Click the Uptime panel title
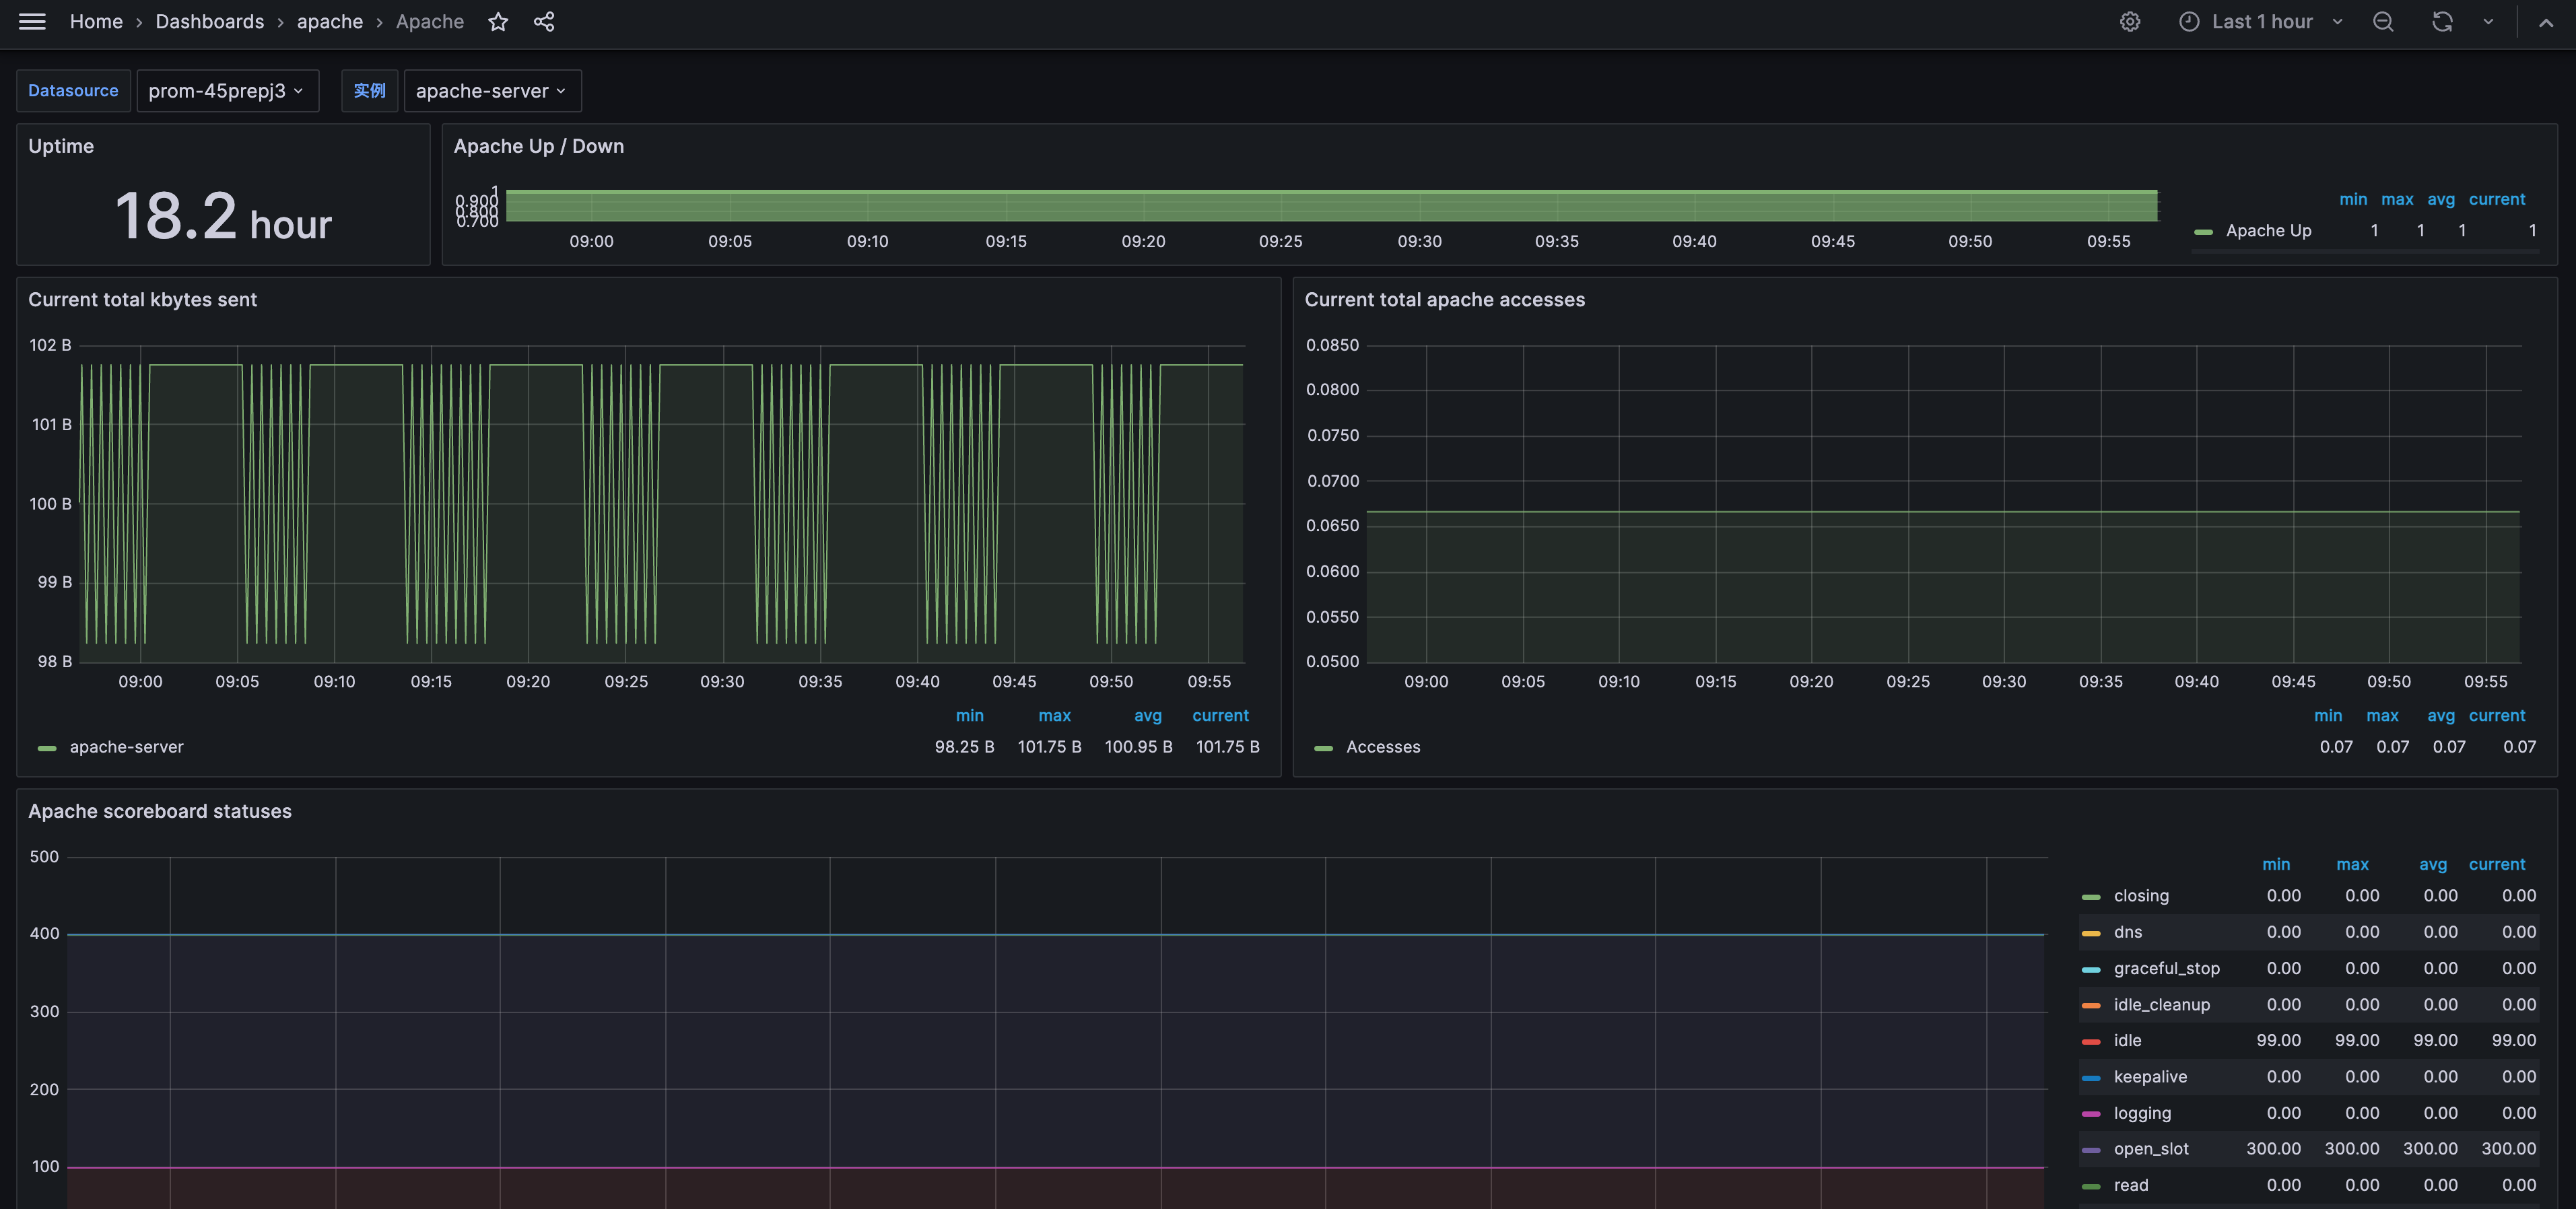This screenshot has height=1209, width=2576. [x=61, y=146]
